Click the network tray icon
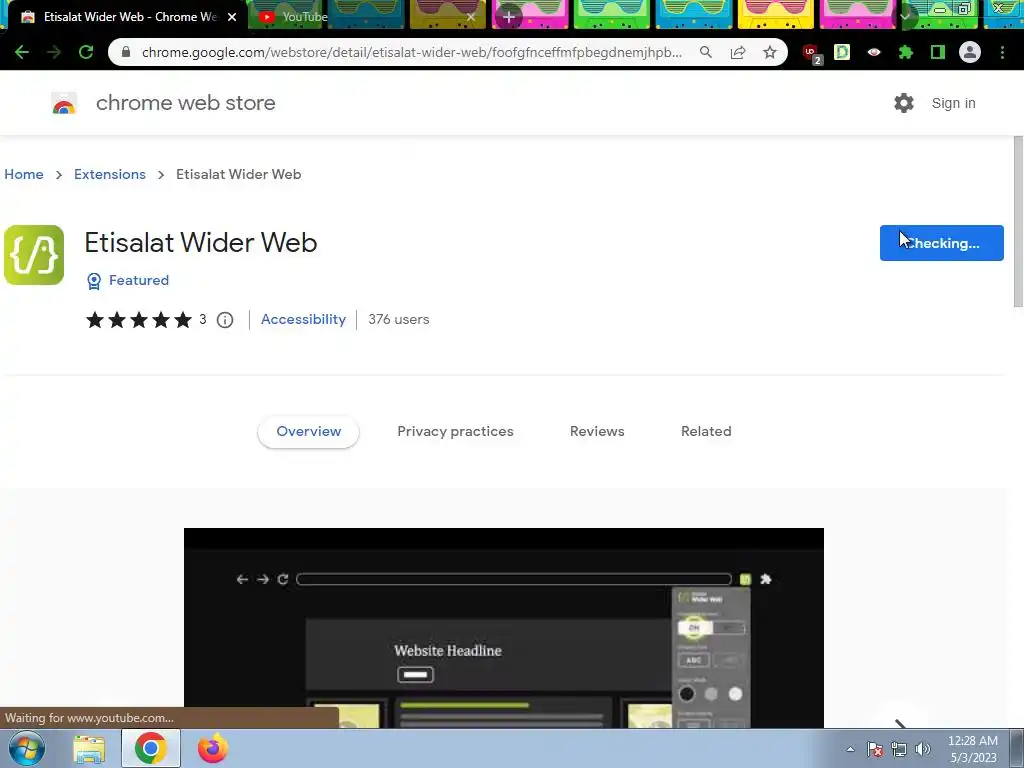The image size is (1024, 768). click(x=899, y=749)
